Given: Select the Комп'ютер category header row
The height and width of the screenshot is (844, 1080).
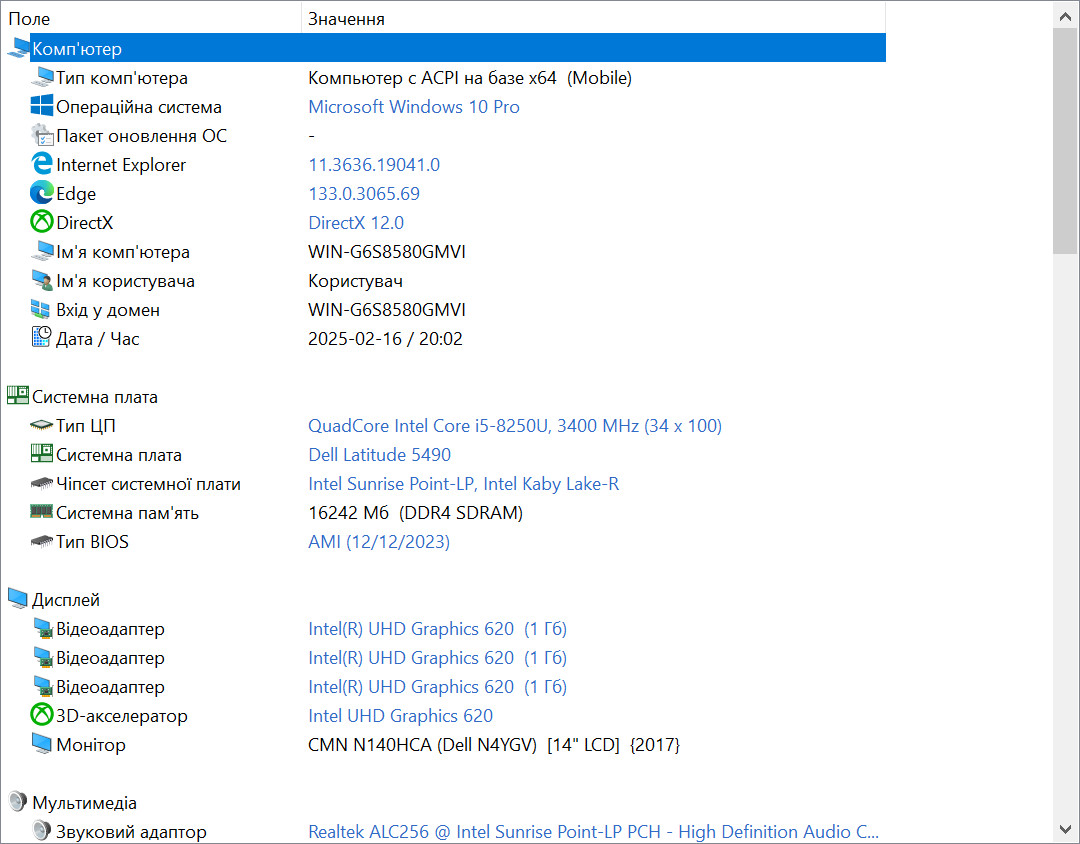Looking at the screenshot, I should pos(445,48).
